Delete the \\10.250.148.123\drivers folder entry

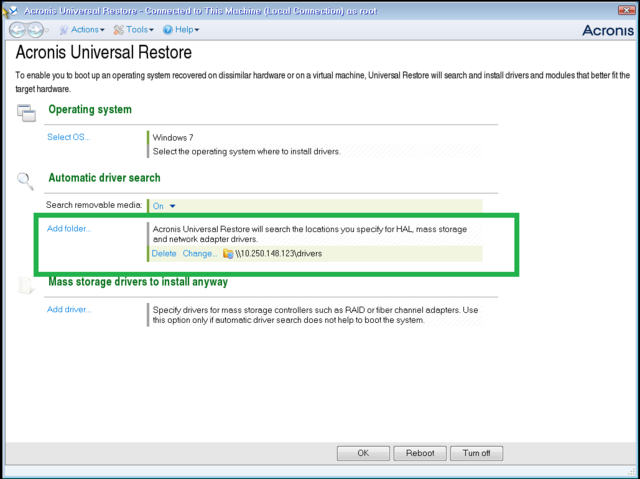pyautogui.click(x=164, y=253)
